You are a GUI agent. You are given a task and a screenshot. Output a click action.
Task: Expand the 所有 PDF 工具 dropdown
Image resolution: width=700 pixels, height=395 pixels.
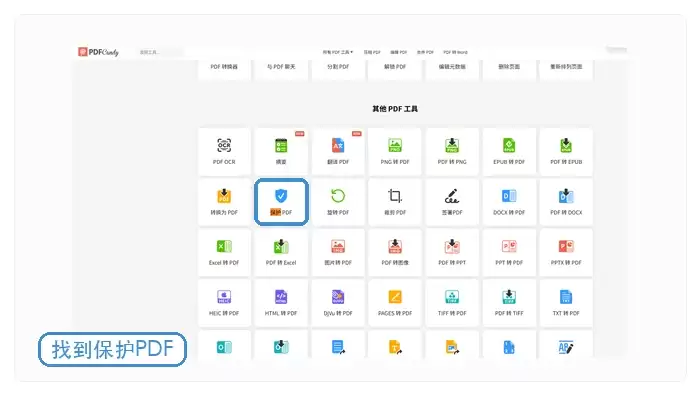(x=338, y=52)
